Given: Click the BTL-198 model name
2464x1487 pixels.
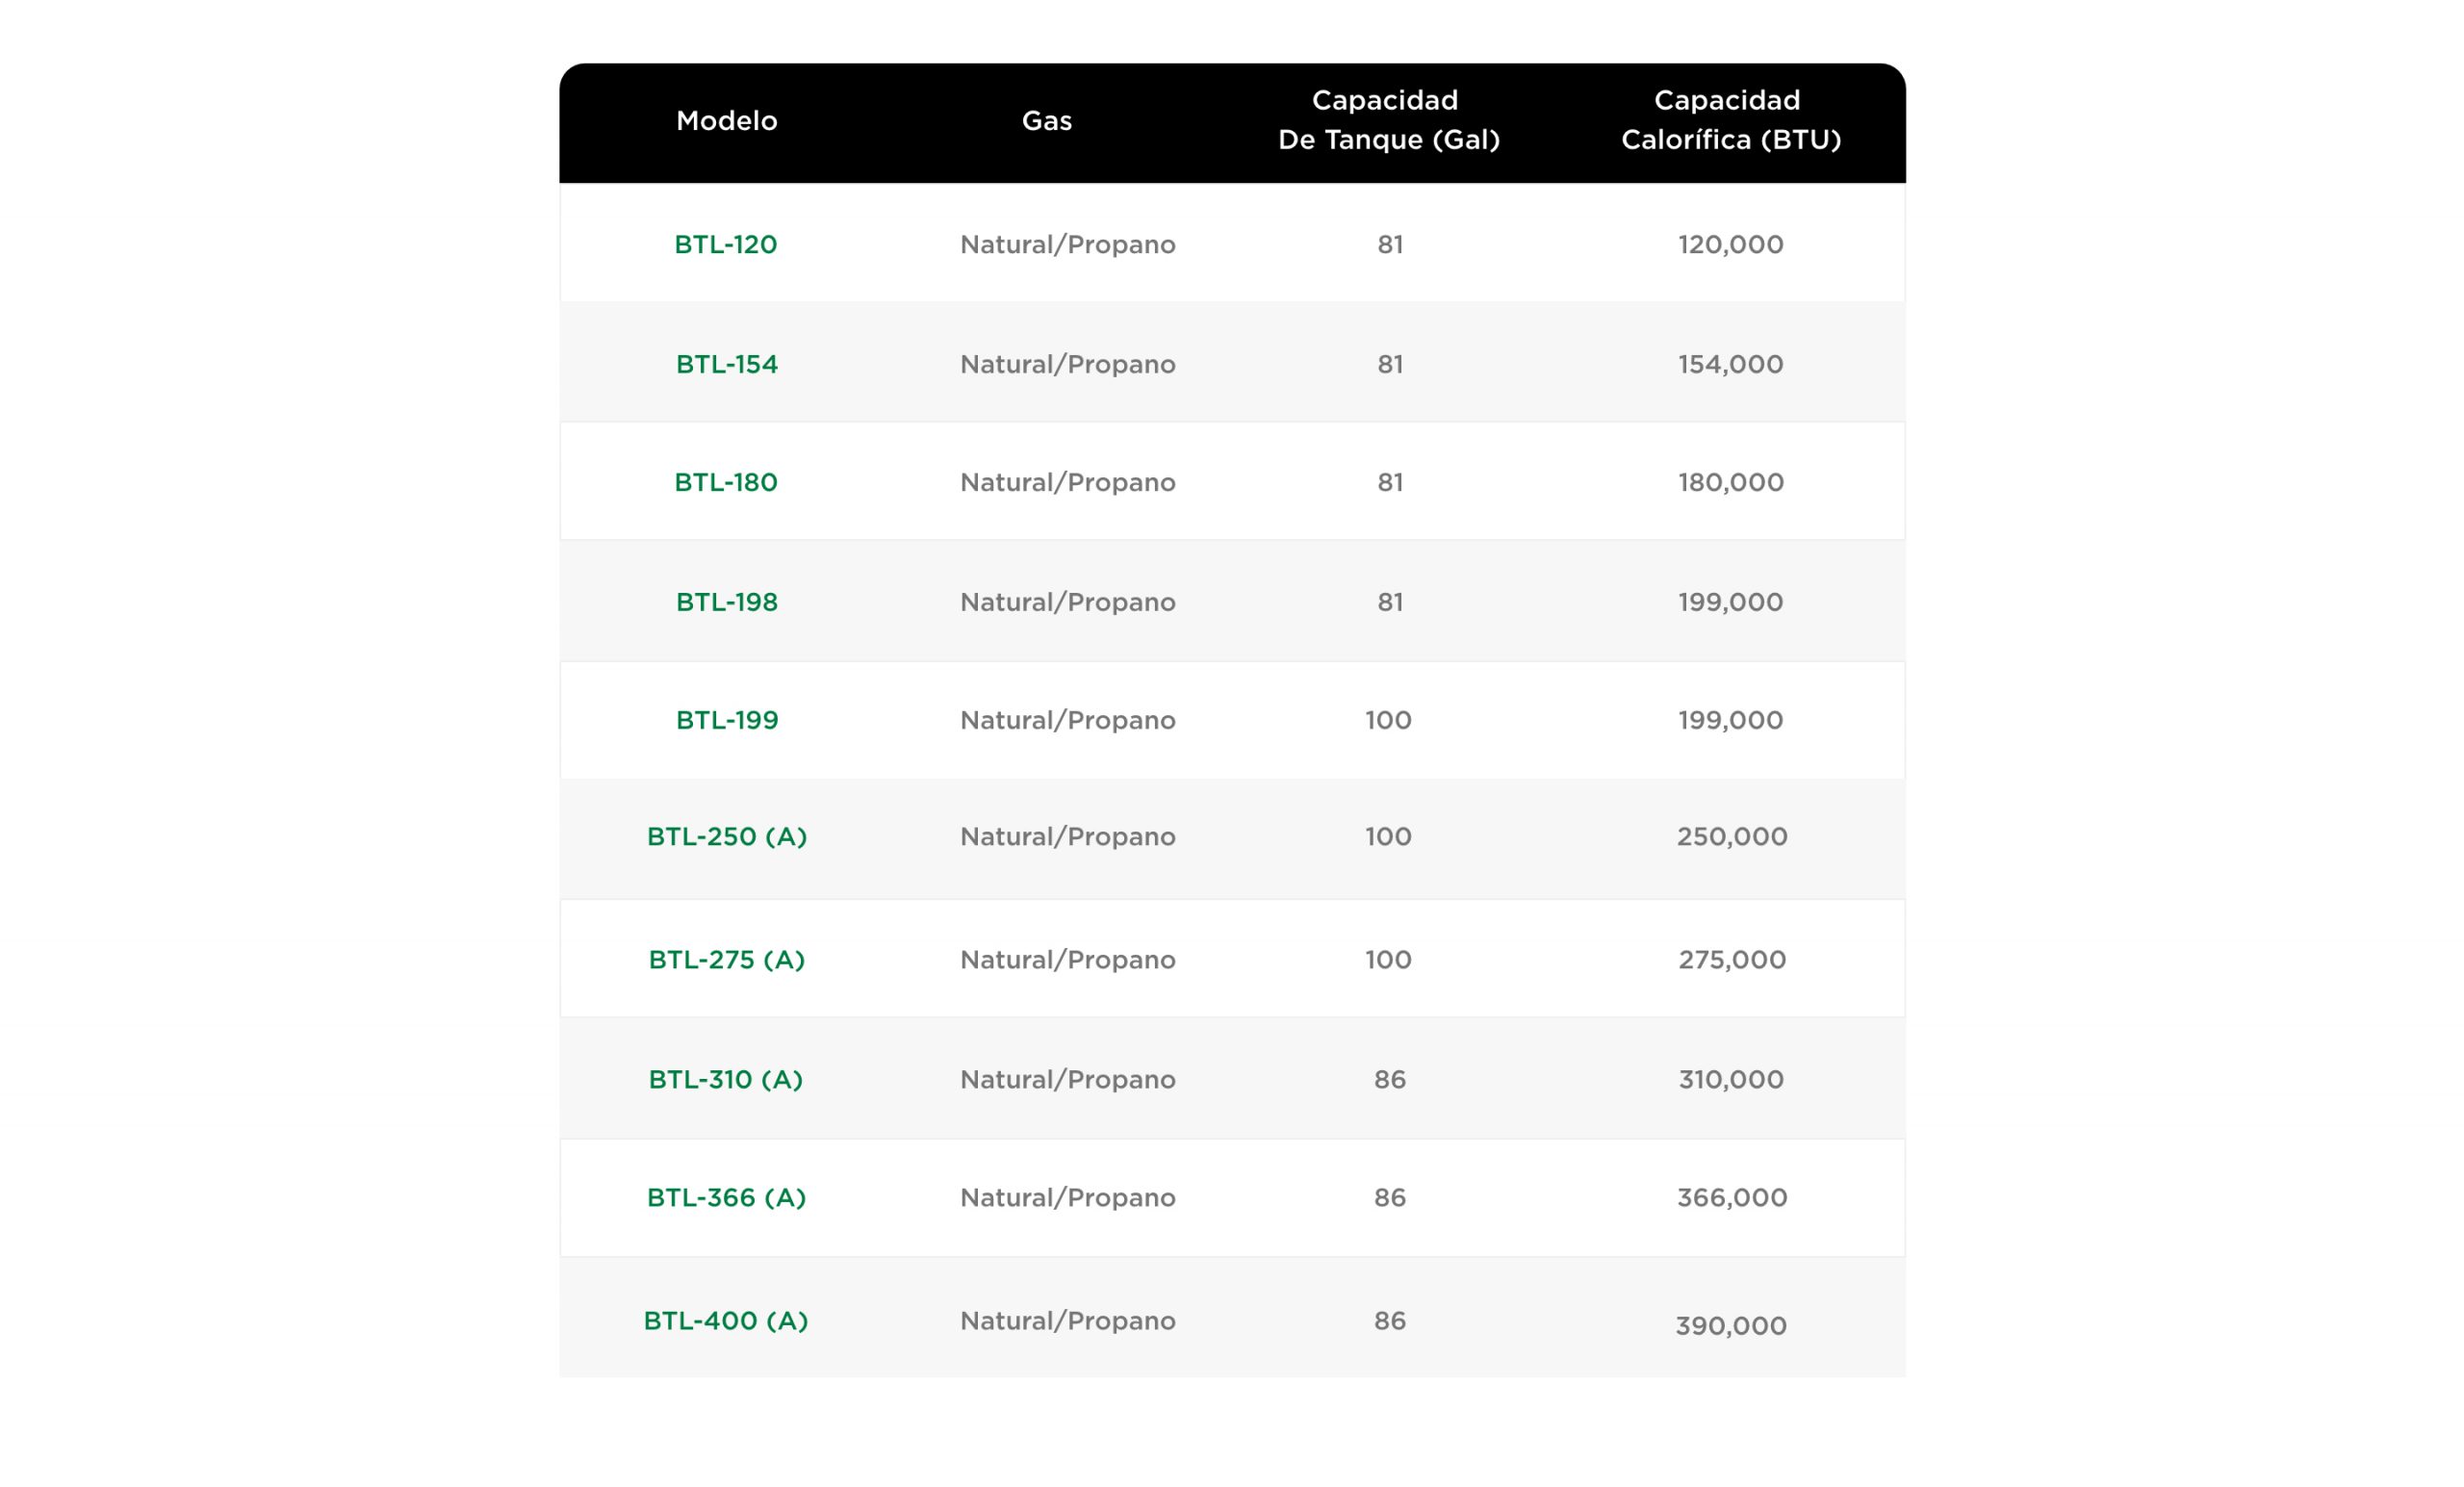Looking at the screenshot, I should tap(726, 602).
